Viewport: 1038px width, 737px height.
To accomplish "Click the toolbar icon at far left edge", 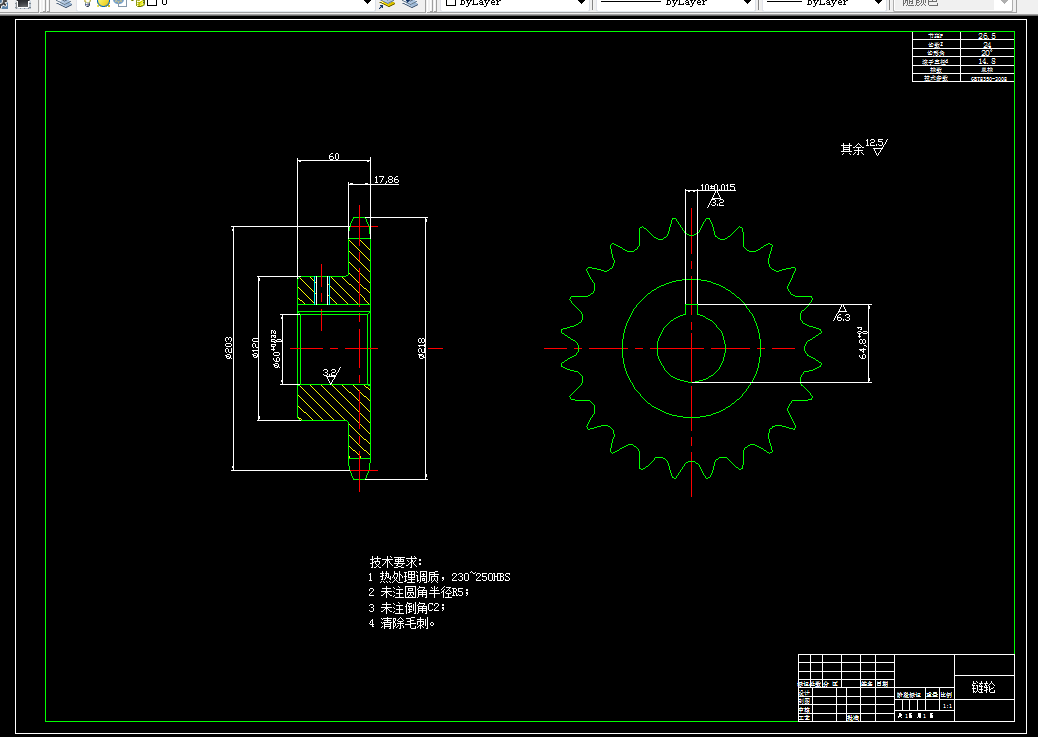I will pos(3,3).
